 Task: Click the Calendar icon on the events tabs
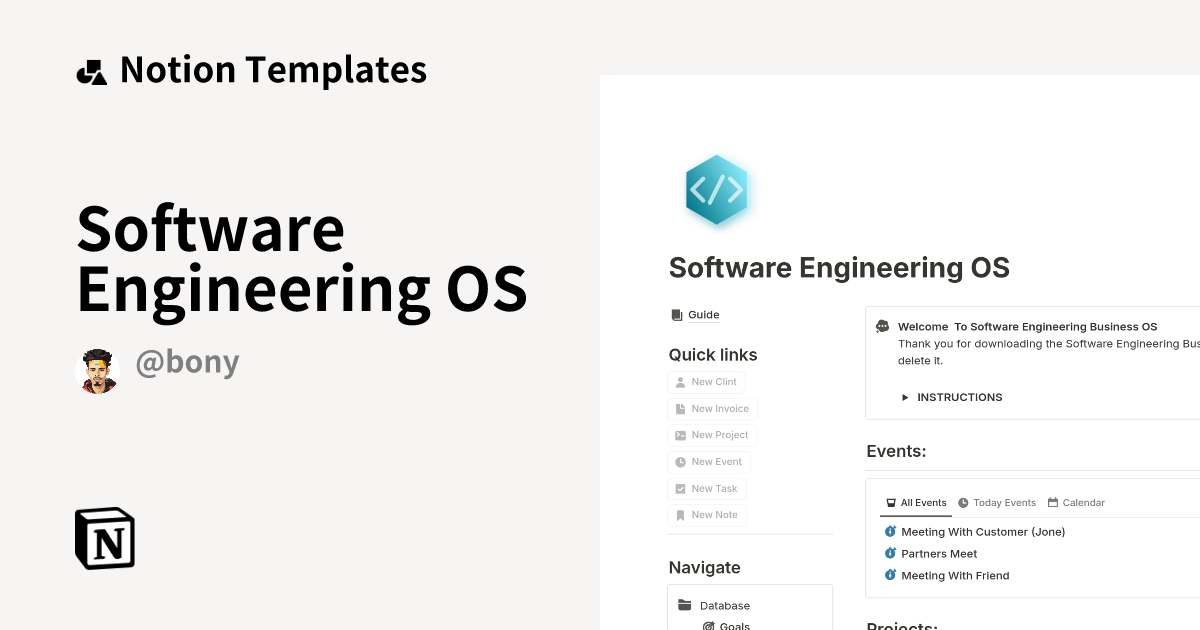(1052, 502)
